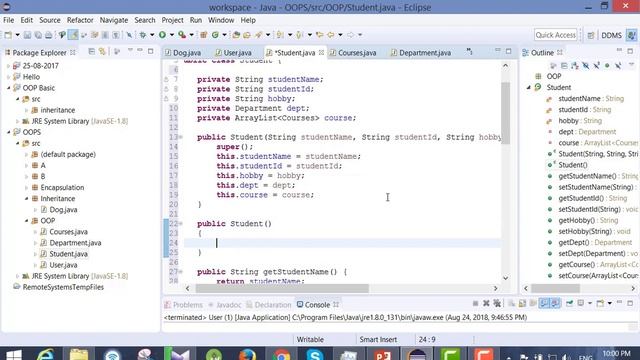
Task: Click inside the Quick Access search field
Action: (x=556, y=35)
